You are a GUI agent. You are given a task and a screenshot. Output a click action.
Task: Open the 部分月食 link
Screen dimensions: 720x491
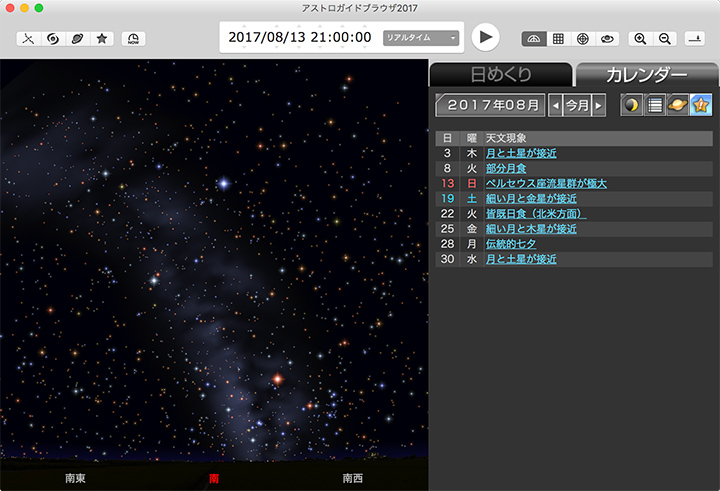point(506,169)
